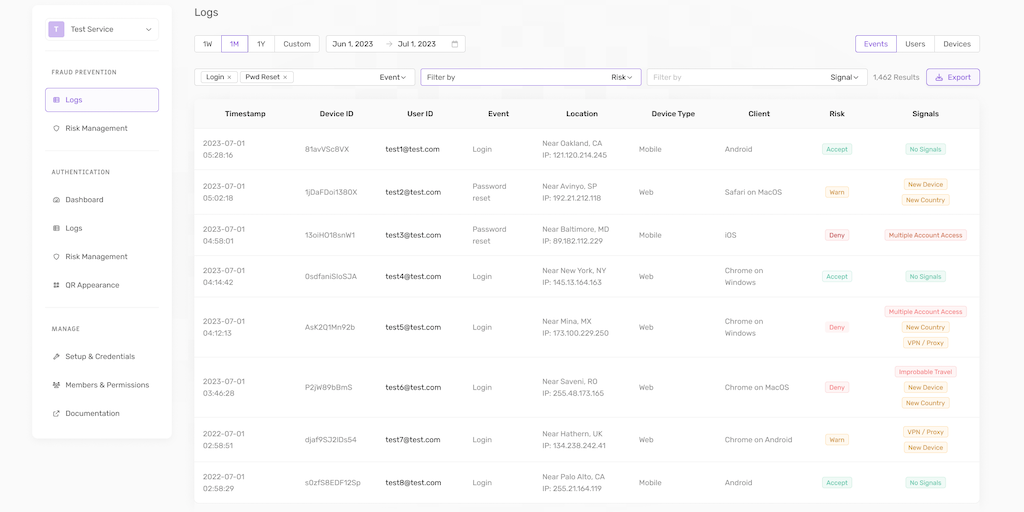Screen dimensions: 1024x512
Task: Click the Jun 1, 2023 start date field
Action: (x=353, y=44)
